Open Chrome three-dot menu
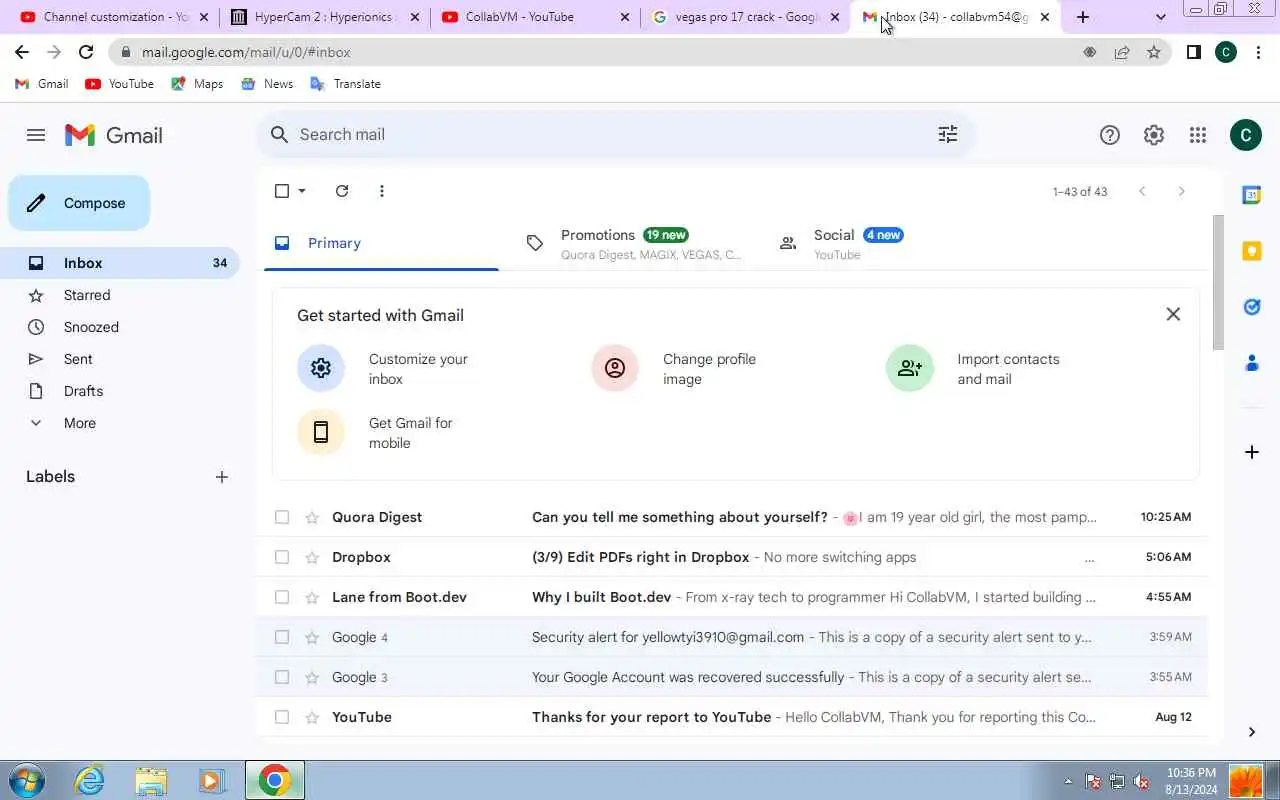Screen dimensions: 1280x800 (x=1259, y=52)
